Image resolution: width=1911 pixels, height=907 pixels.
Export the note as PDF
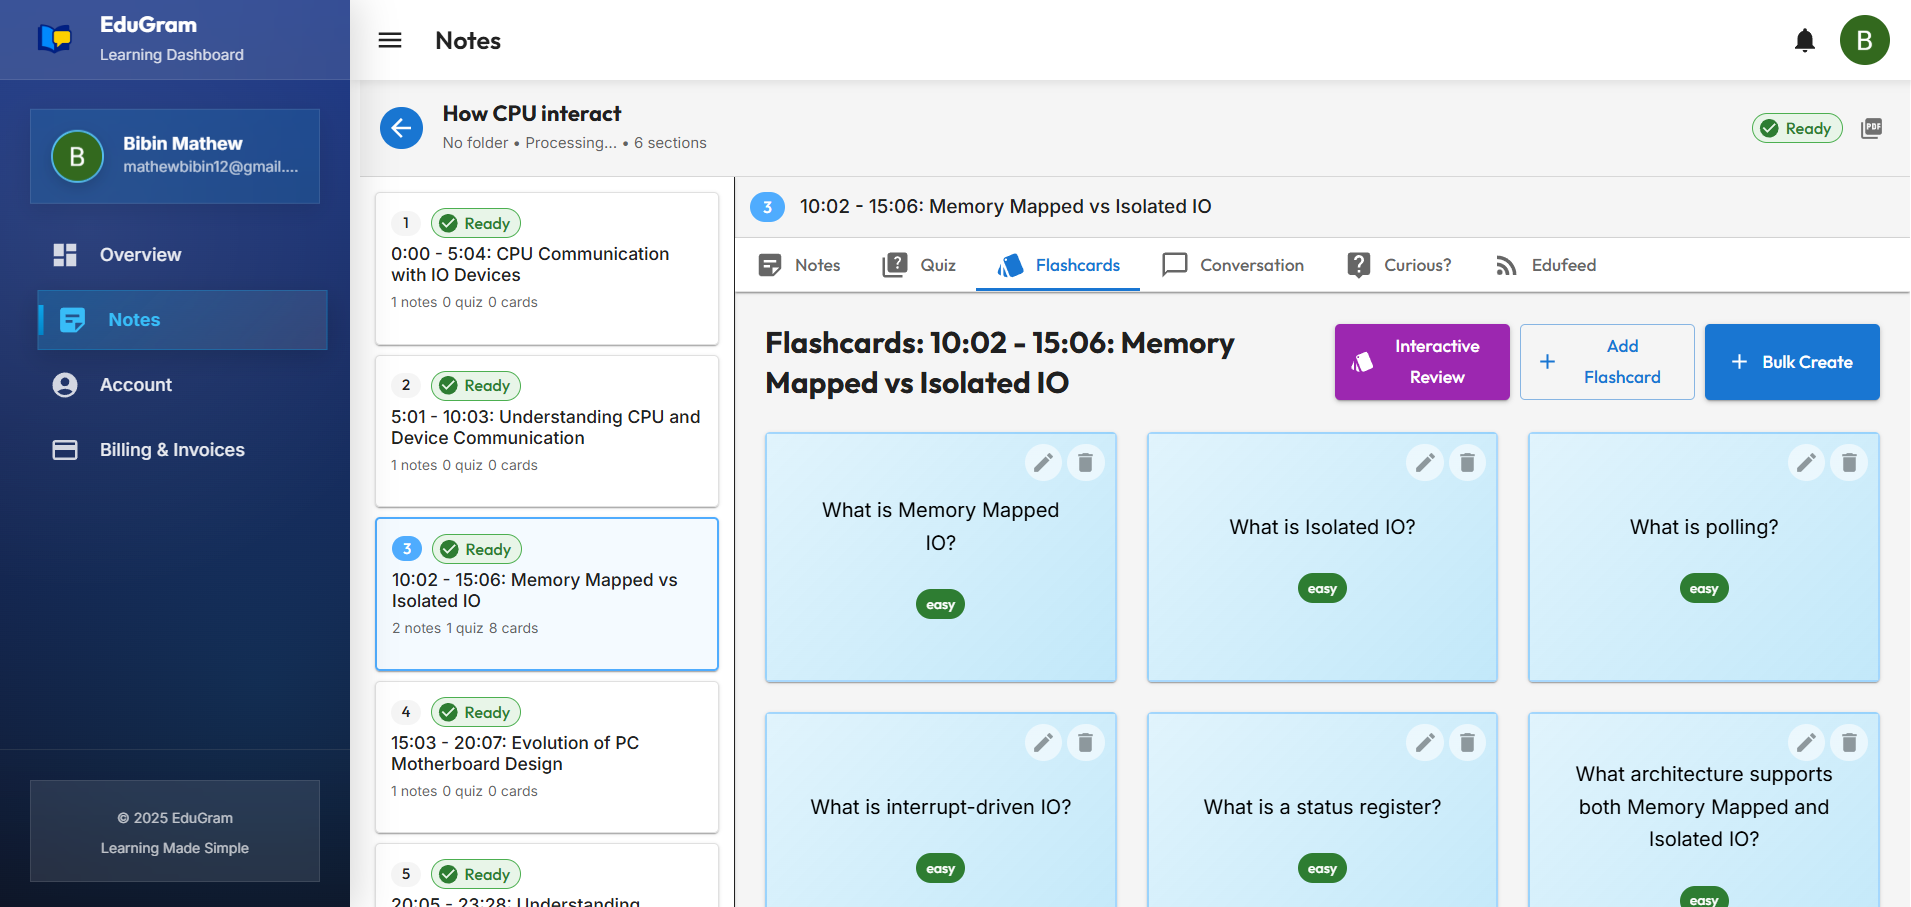tap(1872, 128)
